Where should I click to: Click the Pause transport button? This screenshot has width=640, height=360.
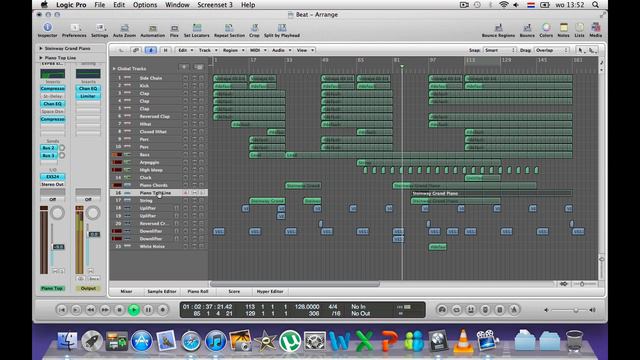[148, 310]
